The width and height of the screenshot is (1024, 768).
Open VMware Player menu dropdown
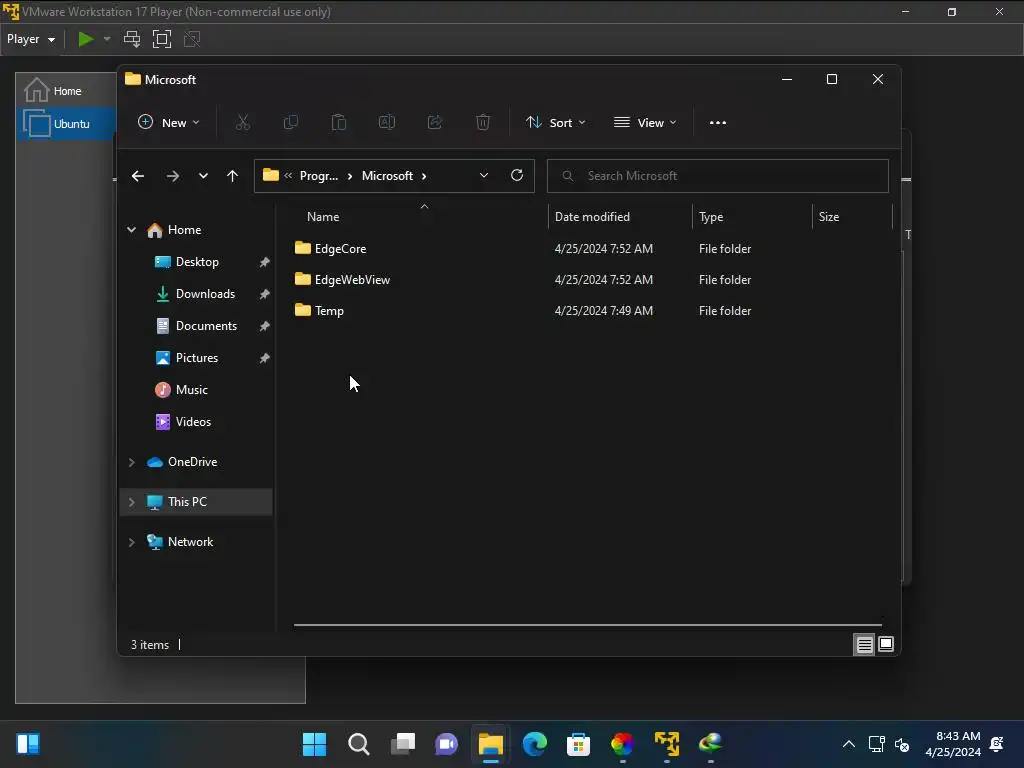(x=31, y=39)
